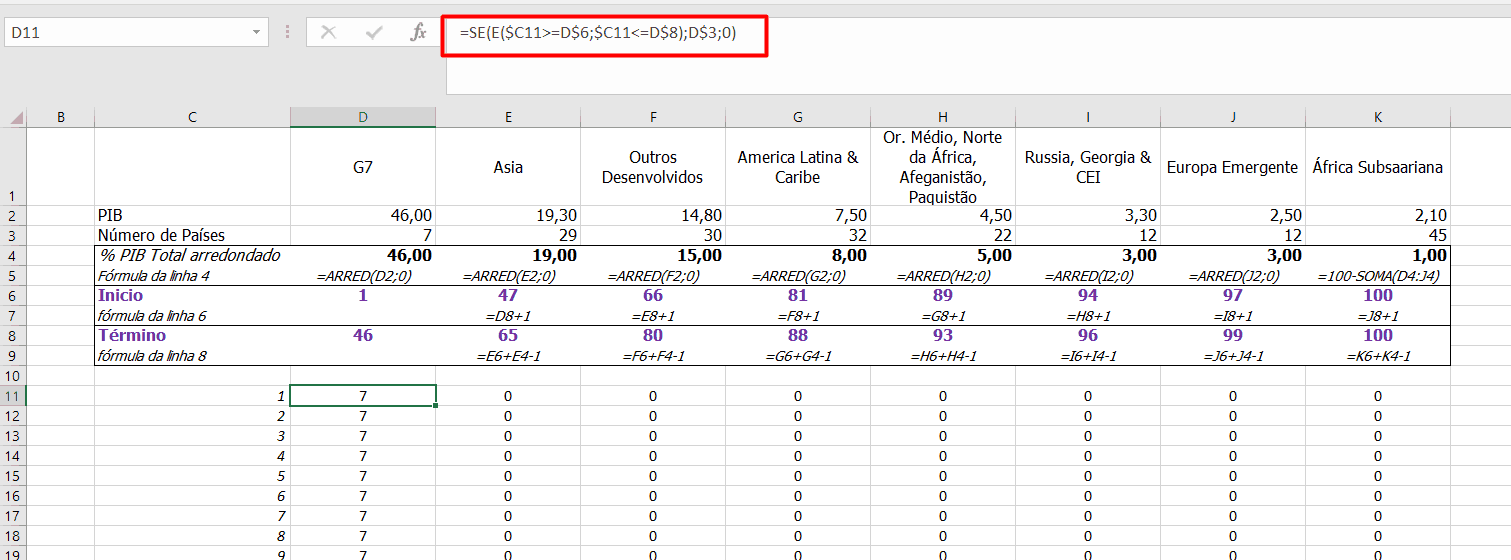Click Inicio value 94 in column I
Image resolution: width=1511 pixels, height=560 pixels.
[1088, 296]
